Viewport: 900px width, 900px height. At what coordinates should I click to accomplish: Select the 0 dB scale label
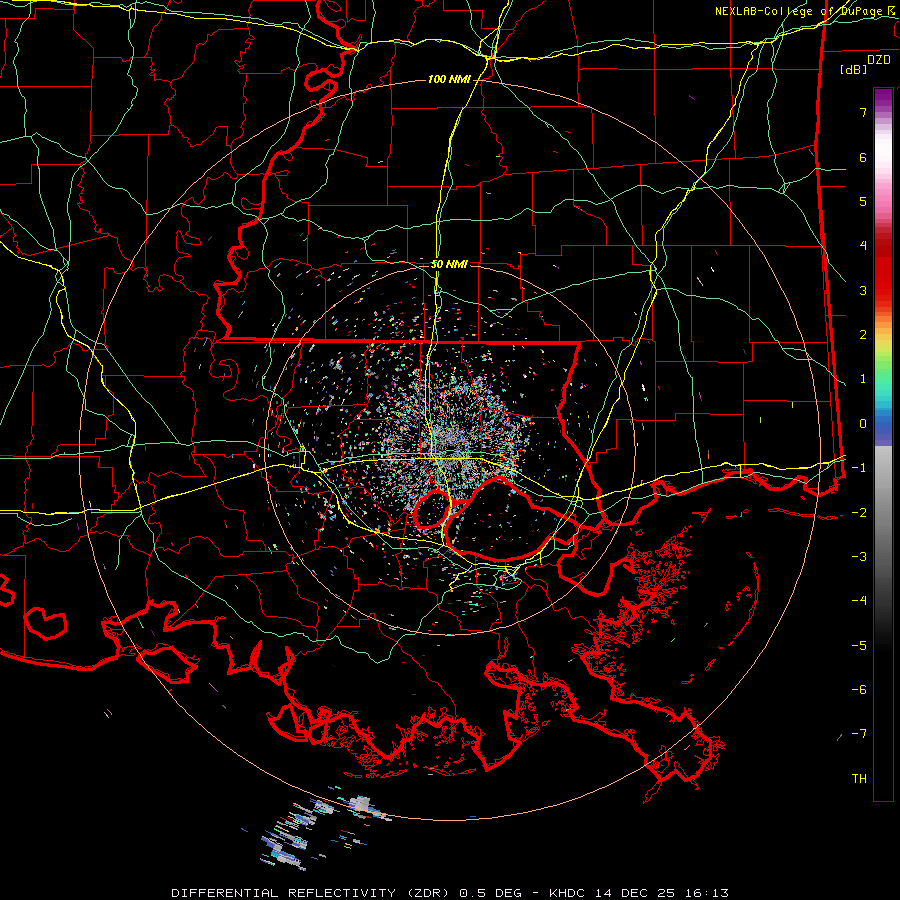click(x=863, y=424)
